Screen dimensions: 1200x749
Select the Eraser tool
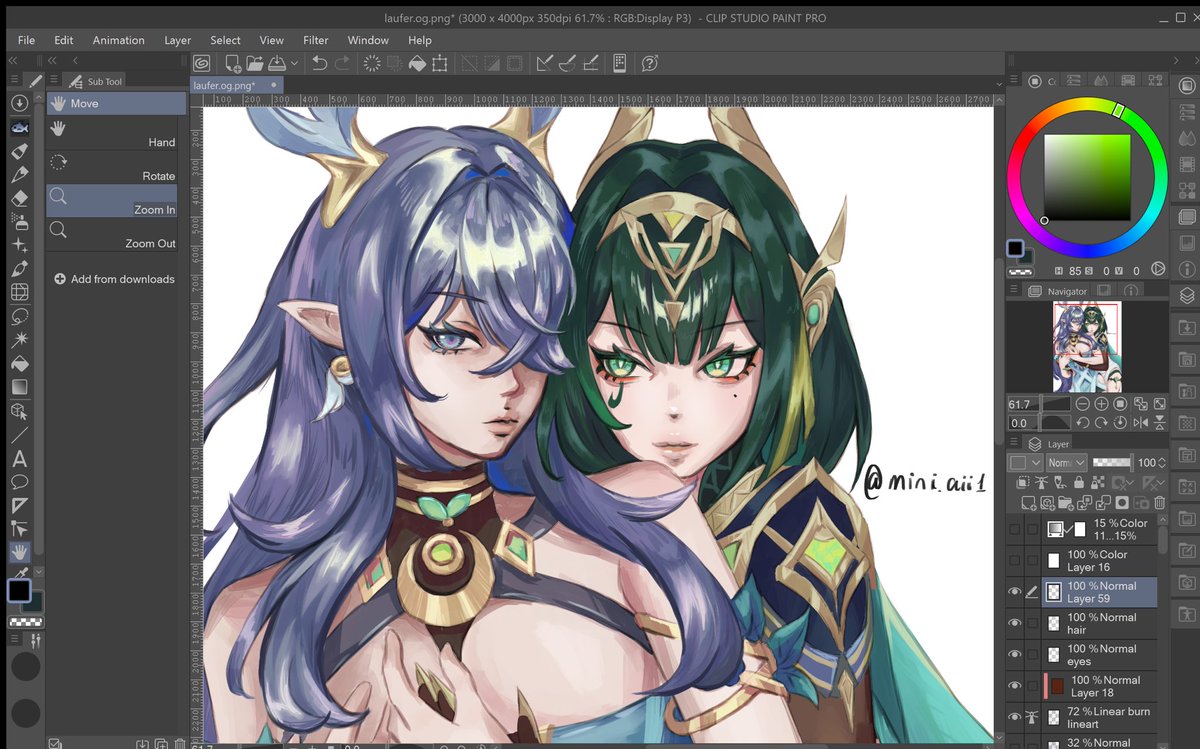(19, 198)
